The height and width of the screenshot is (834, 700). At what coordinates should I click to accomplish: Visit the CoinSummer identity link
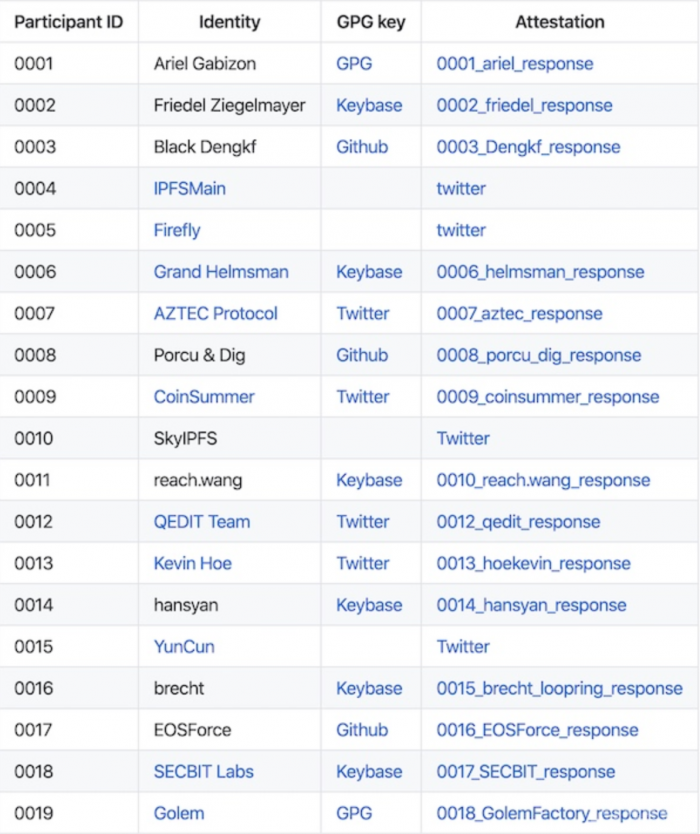click(204, 397)
